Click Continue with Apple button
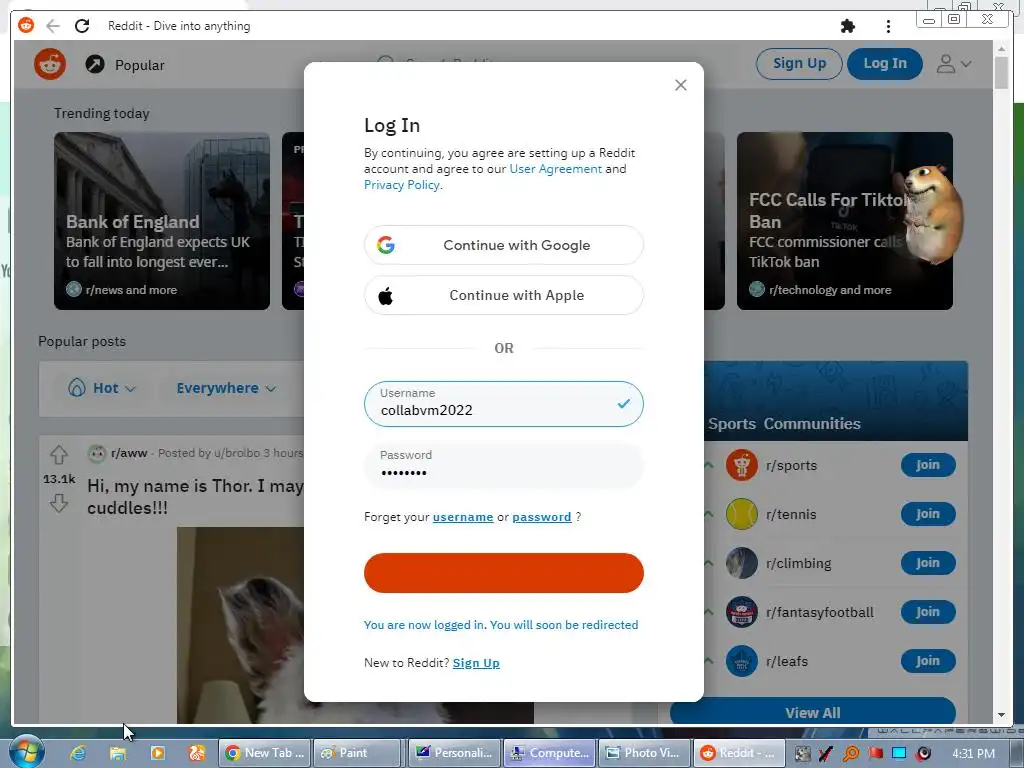Screen dimensions: 1024x768 [x=504, y=295]
